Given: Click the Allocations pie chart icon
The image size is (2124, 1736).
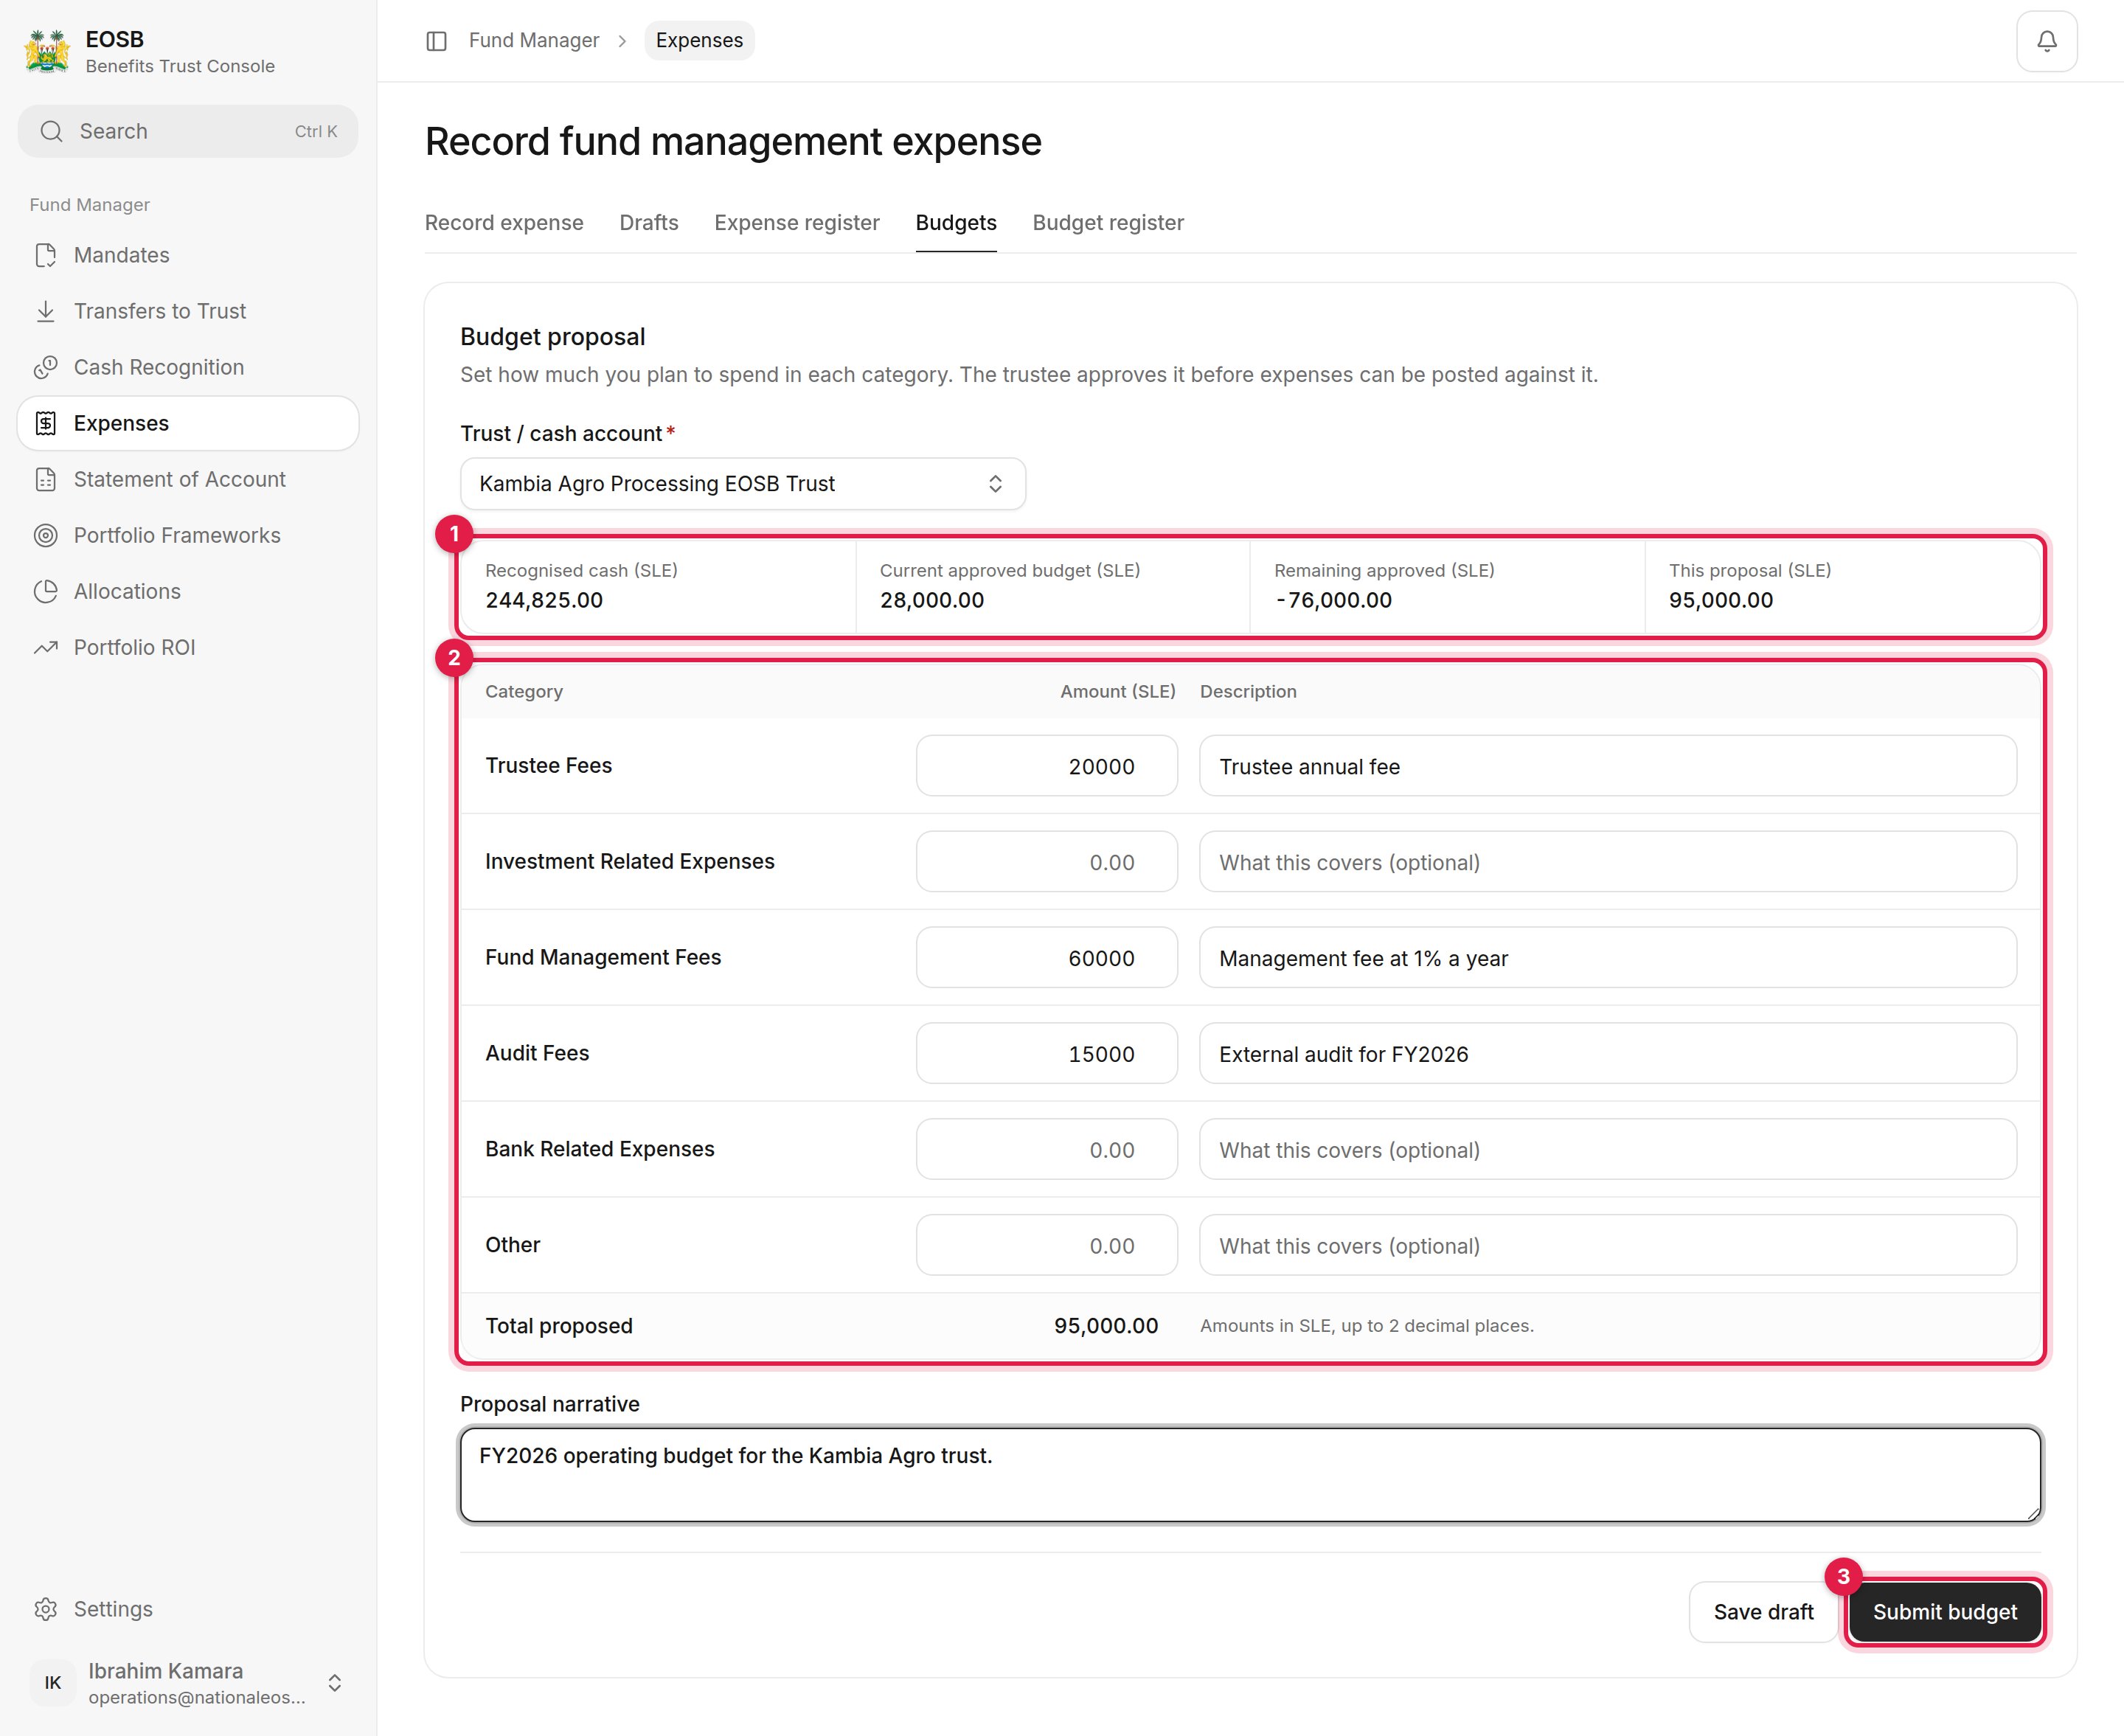Looking at the screenshot, I should 45,591.
